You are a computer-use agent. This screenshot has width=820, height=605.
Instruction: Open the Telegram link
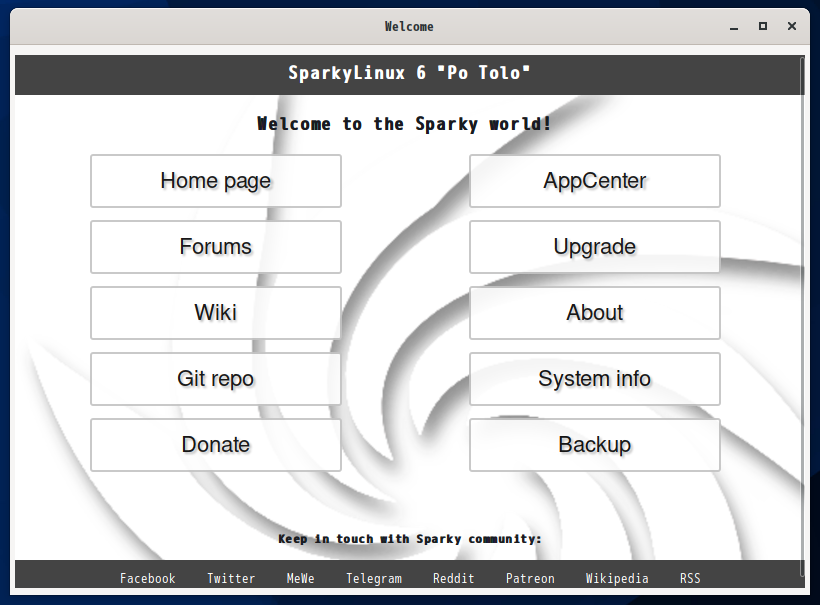point(374,578)
